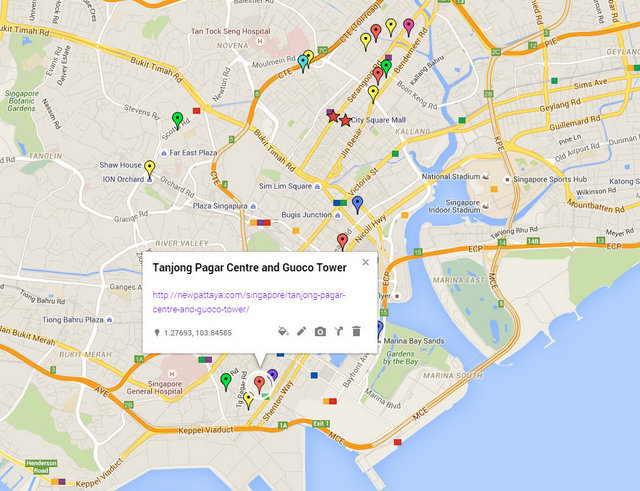Click the Tiong Bahru Plaza label
640x491 pixels.
73,320
